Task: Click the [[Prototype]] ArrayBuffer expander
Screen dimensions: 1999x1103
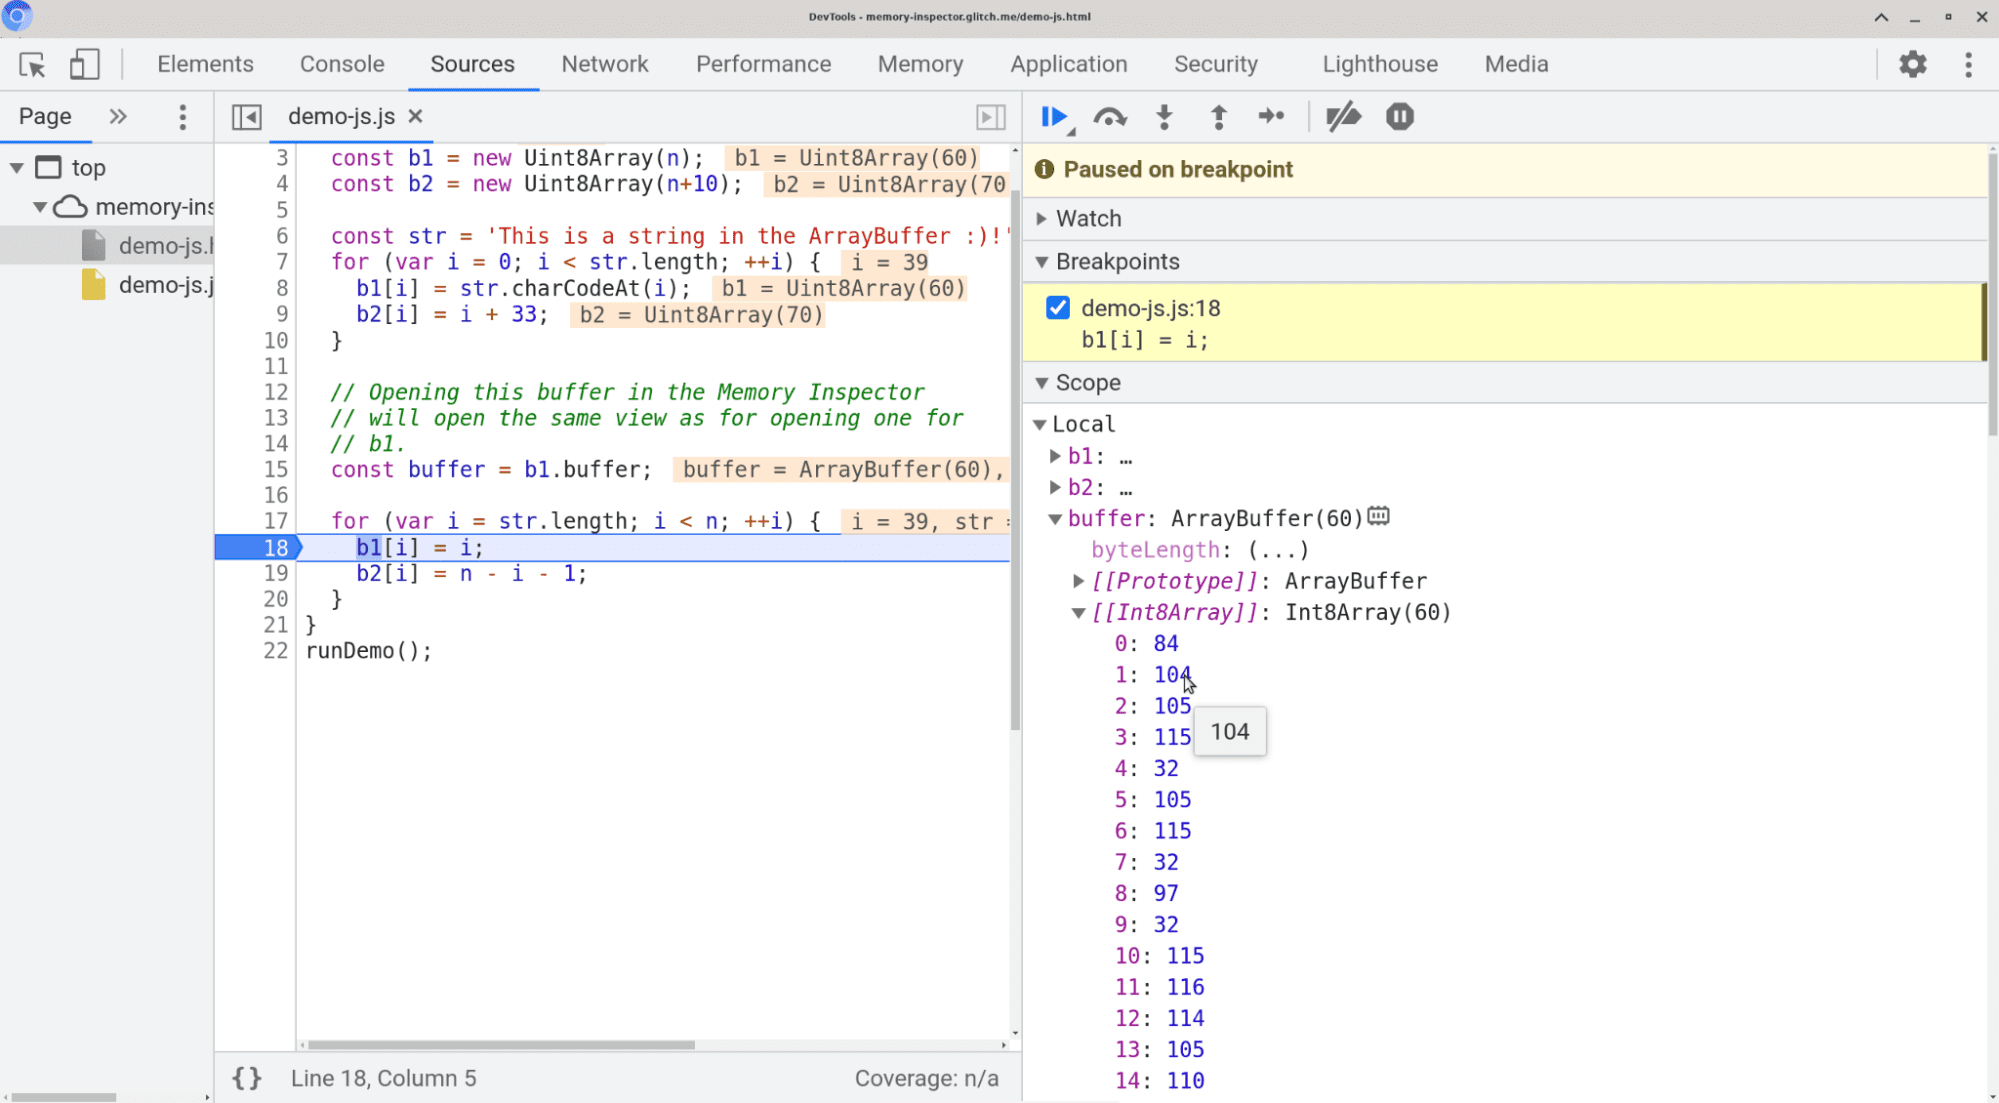Action: (1077, 580)
